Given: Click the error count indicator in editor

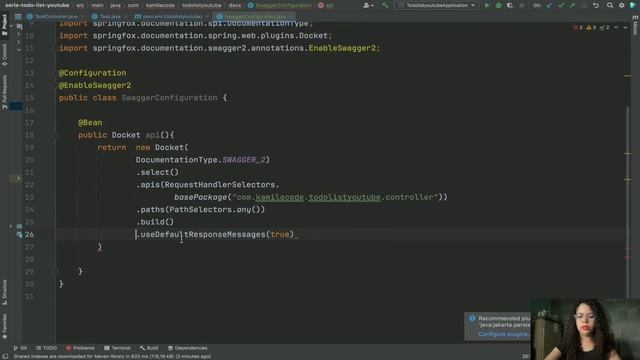Looking at the screenshot, I should click(578, 27).
